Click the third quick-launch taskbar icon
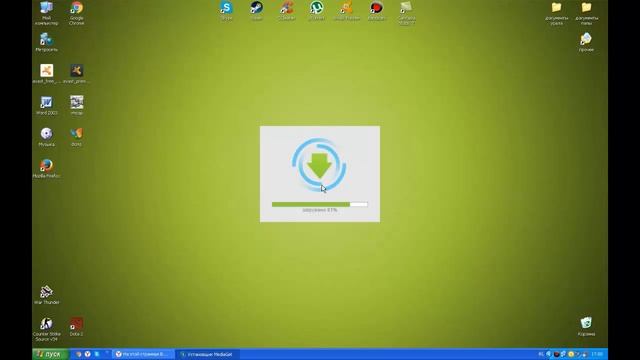The image size is (640, 360). point(97,354)
